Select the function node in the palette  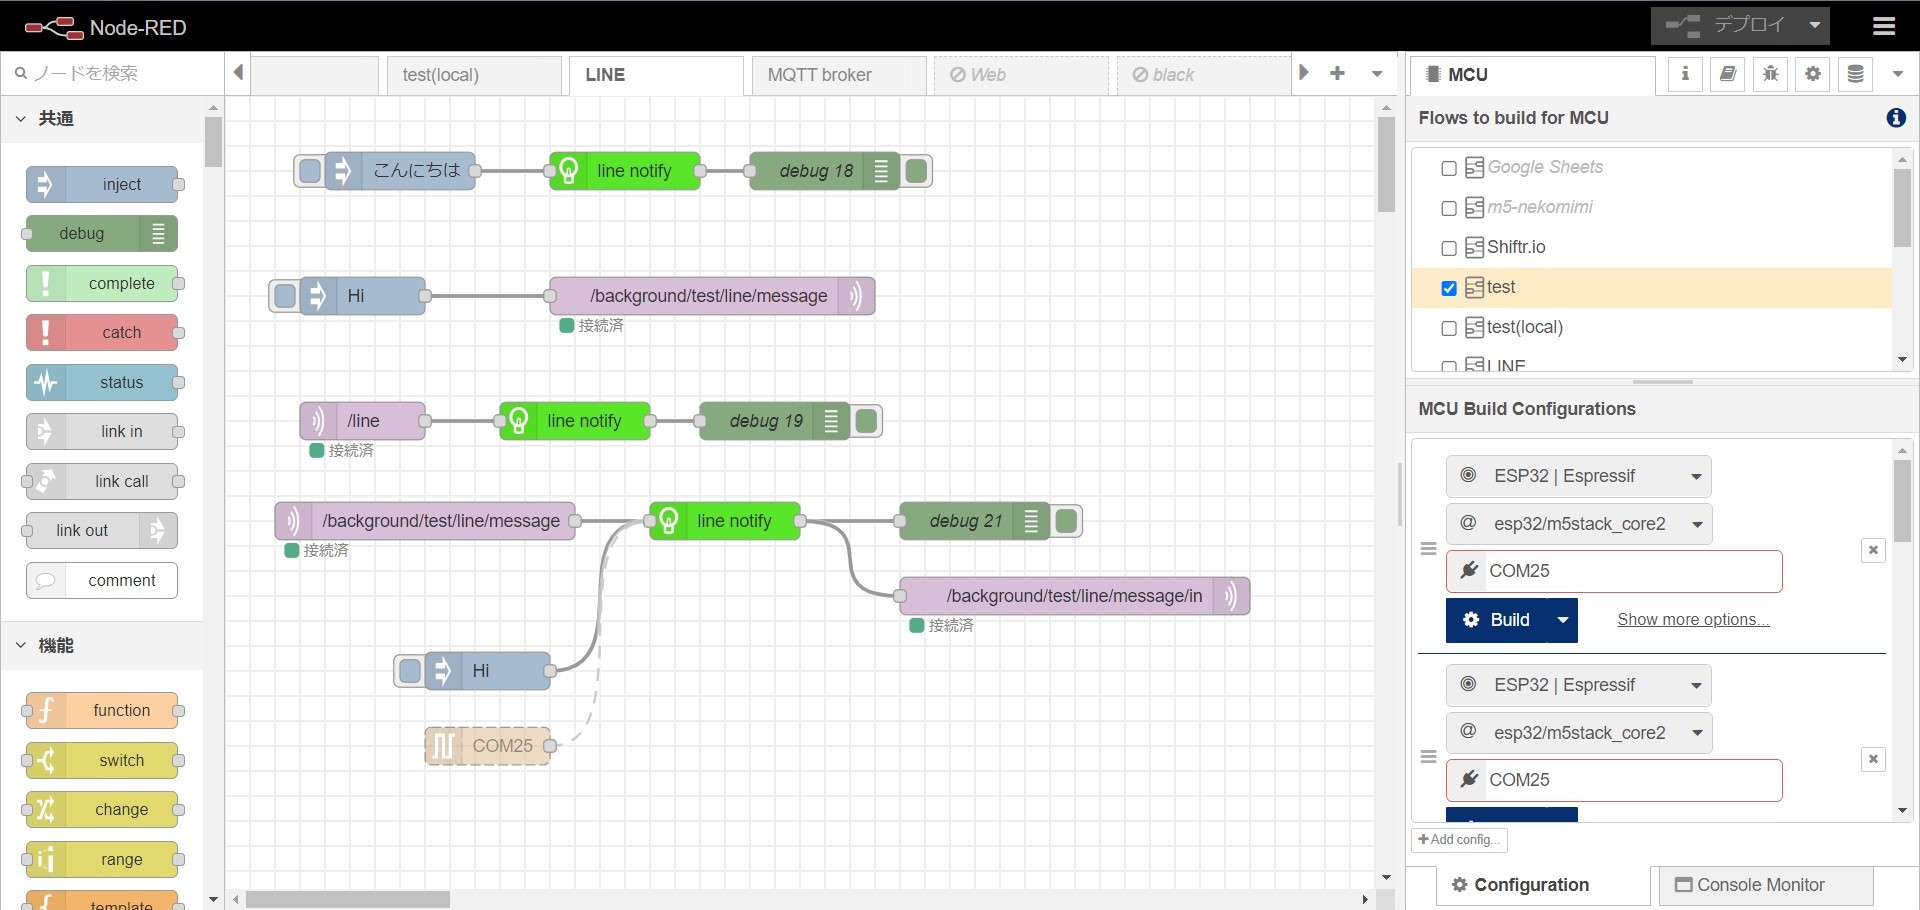(101, 710)
